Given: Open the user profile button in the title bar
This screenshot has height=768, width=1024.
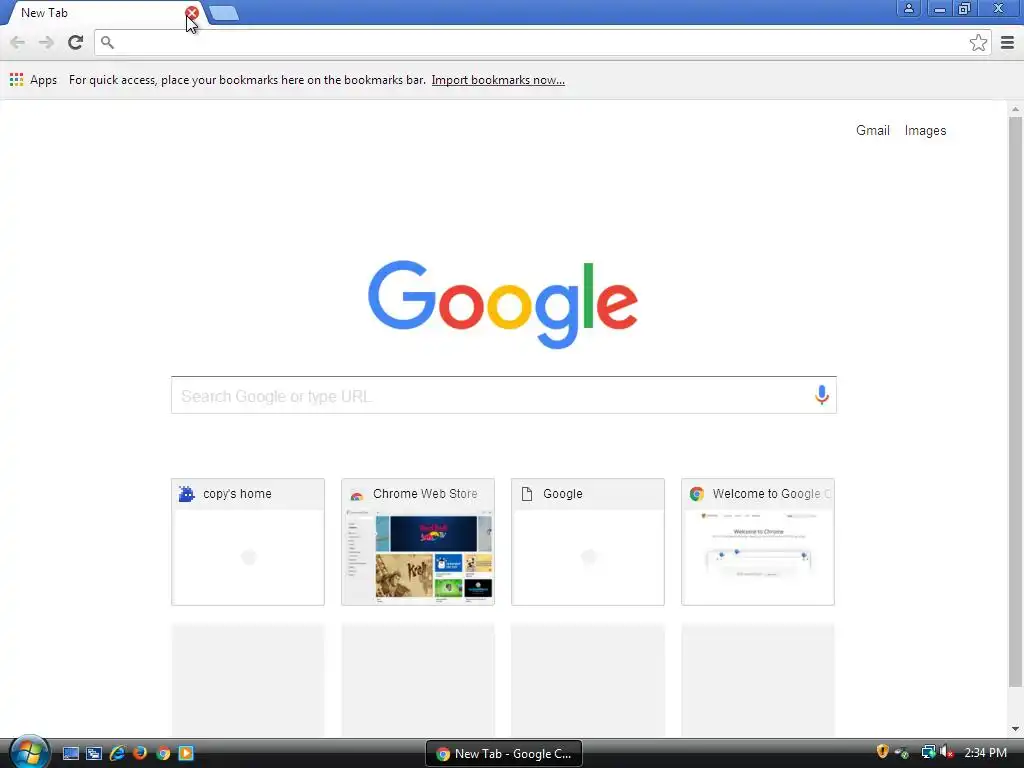Looking at the screenshot, I should 908,8.
